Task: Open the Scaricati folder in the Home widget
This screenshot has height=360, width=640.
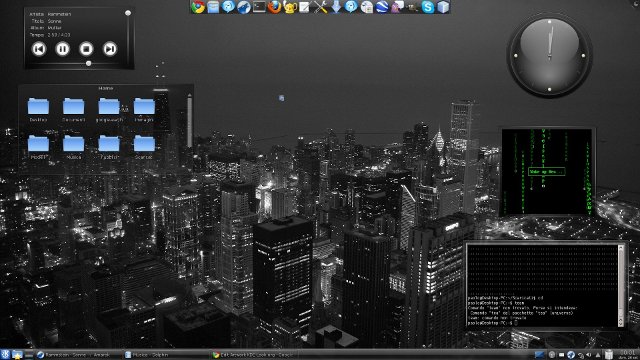Action: (144, 147)
